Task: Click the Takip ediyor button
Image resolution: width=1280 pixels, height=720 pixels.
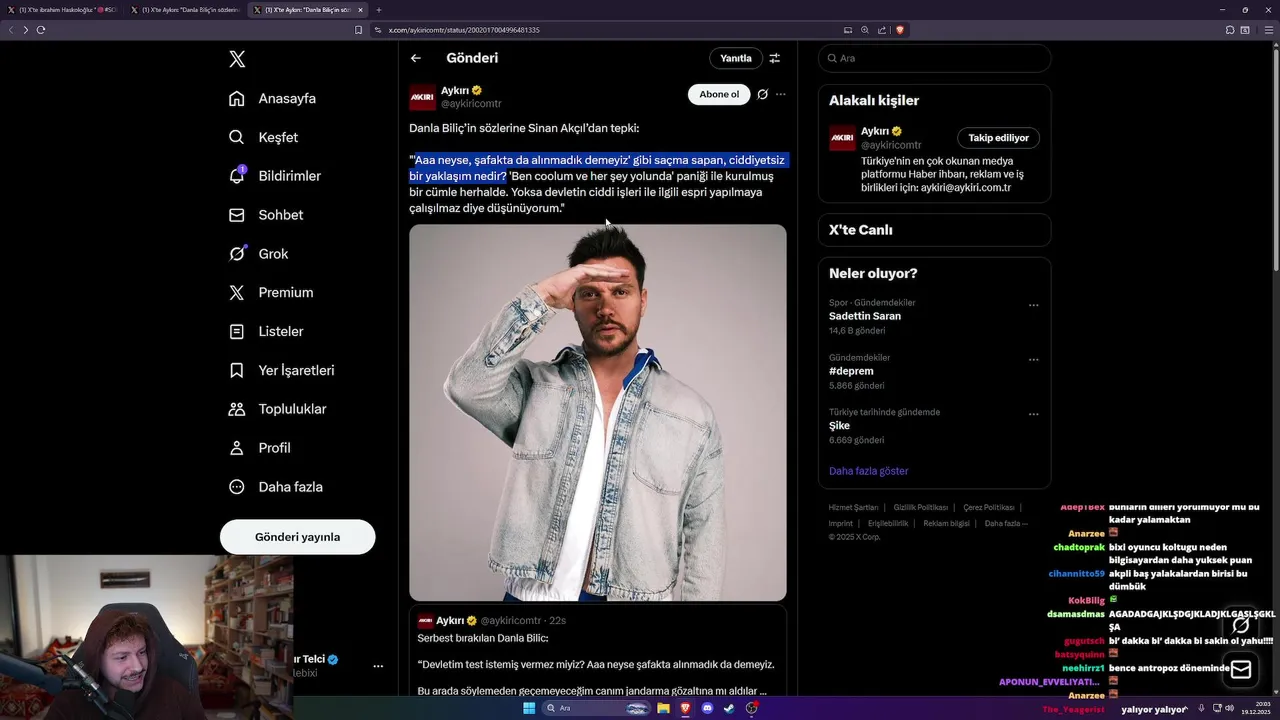Action: 999,138
